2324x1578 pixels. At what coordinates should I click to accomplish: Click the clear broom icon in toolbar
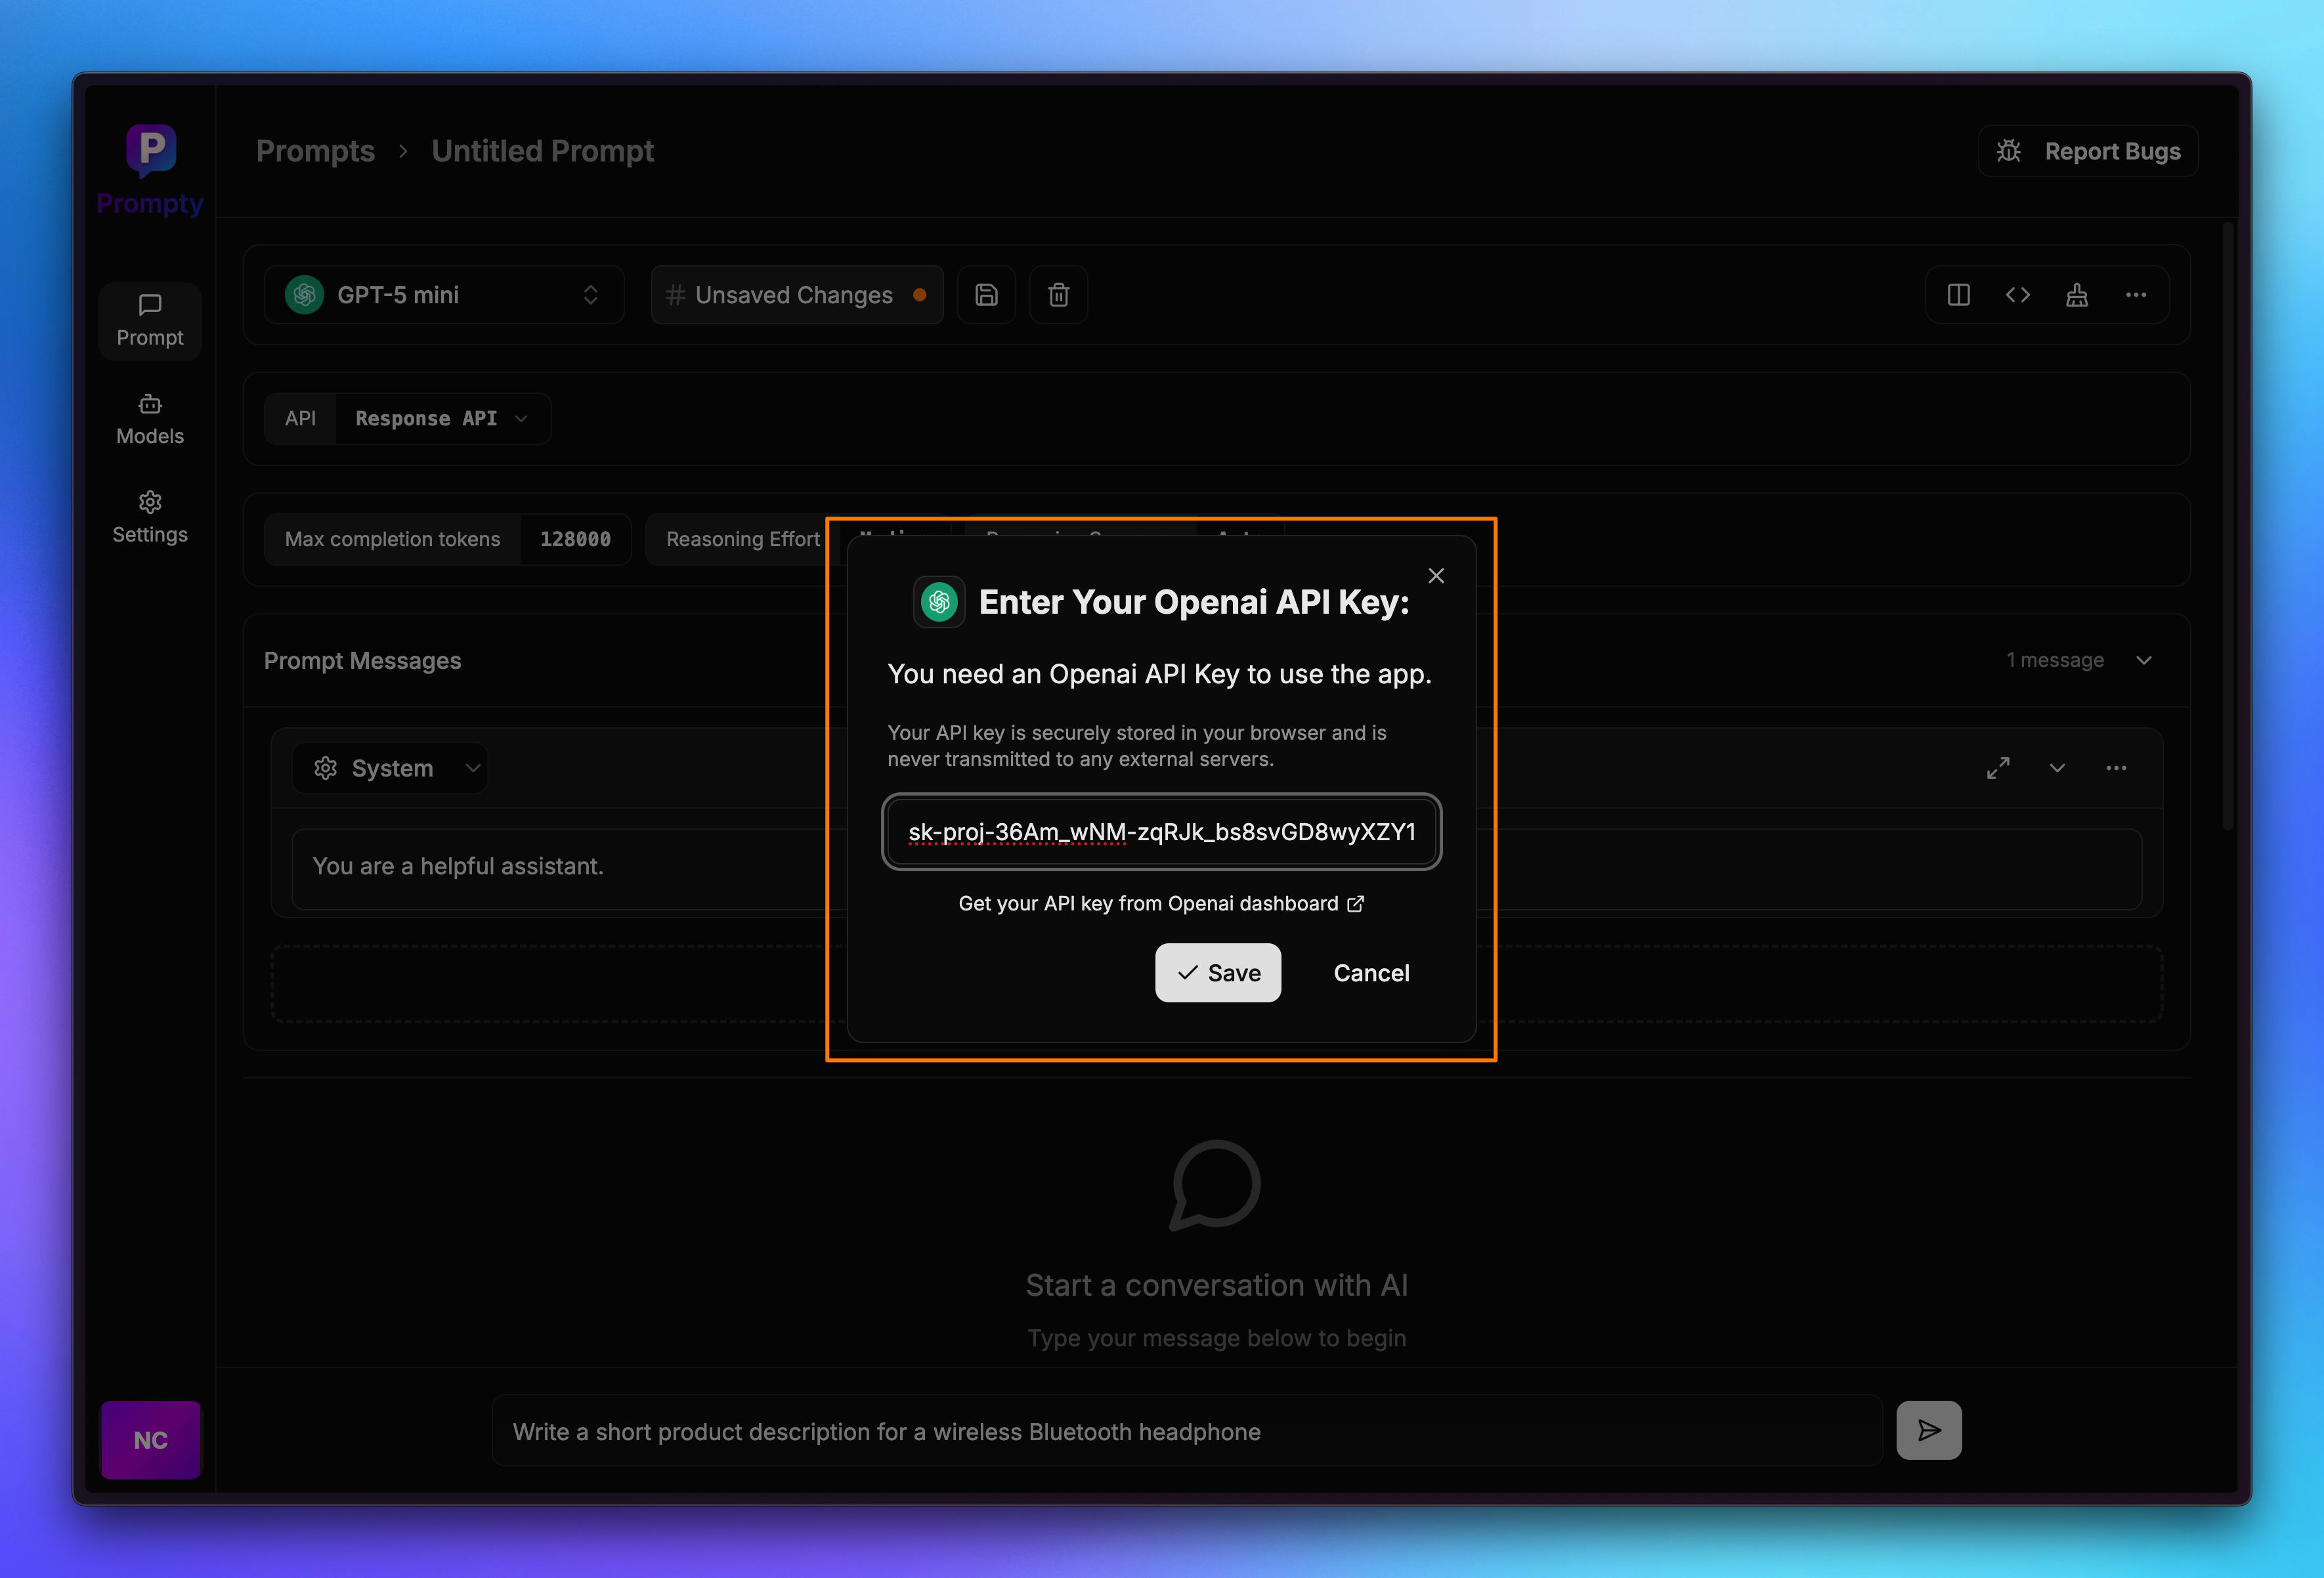click(2076, 295)
